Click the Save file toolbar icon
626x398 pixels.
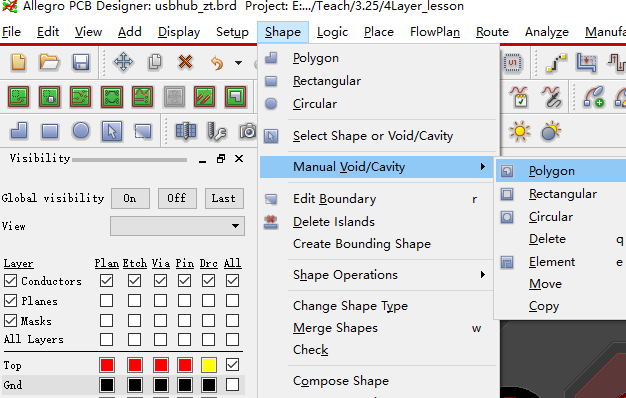[x=81, y=63]
